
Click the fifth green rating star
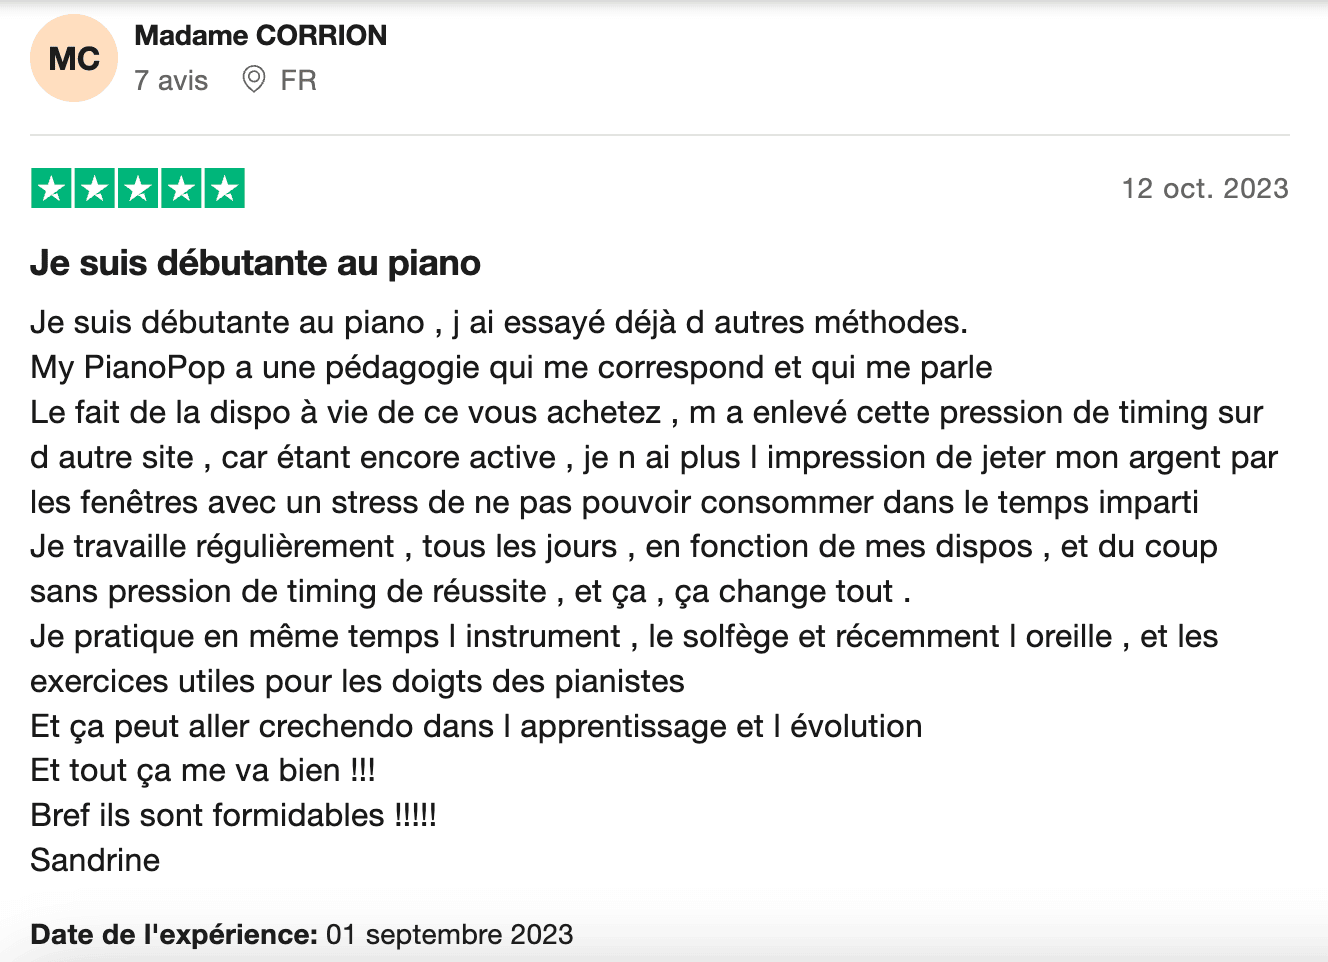pyautogui.click(x=224, y=188)
